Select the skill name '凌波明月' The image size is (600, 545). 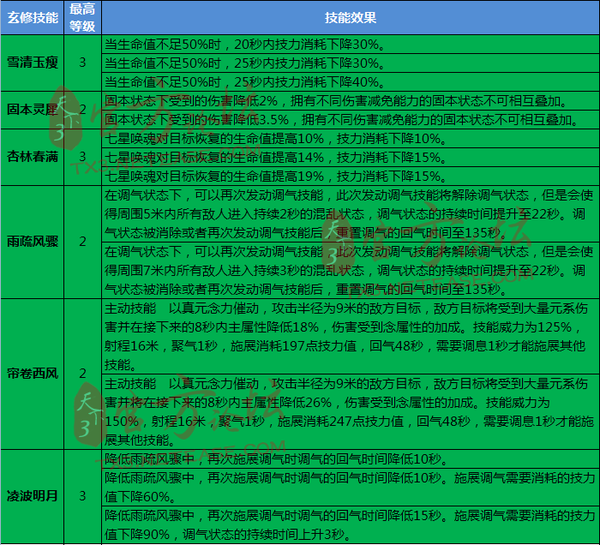pyautogui.click(x=32, y=496)
